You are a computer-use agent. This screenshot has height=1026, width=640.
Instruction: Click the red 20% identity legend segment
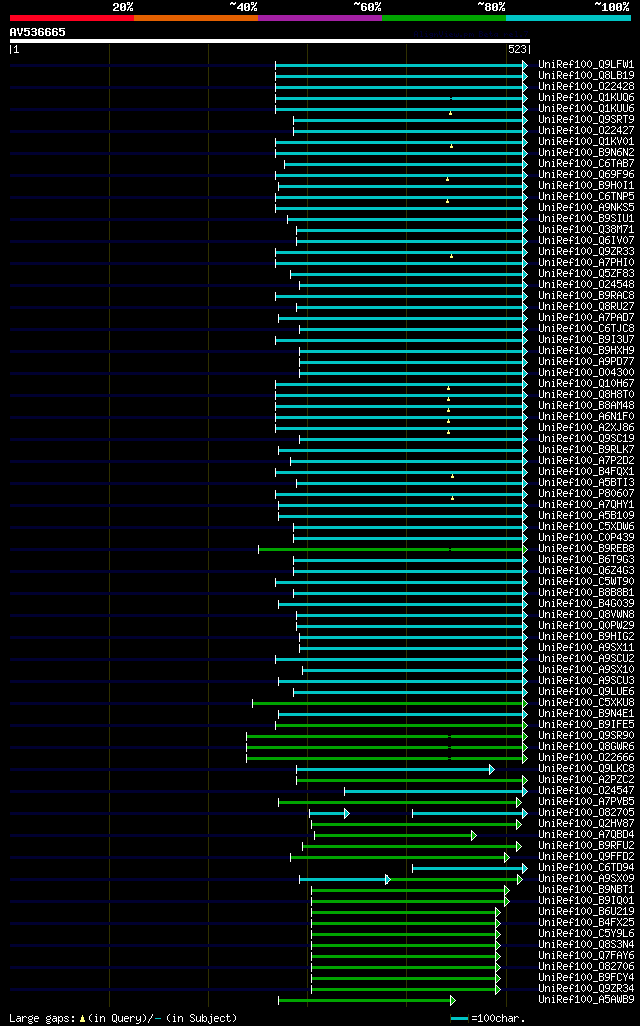point(72,18)
